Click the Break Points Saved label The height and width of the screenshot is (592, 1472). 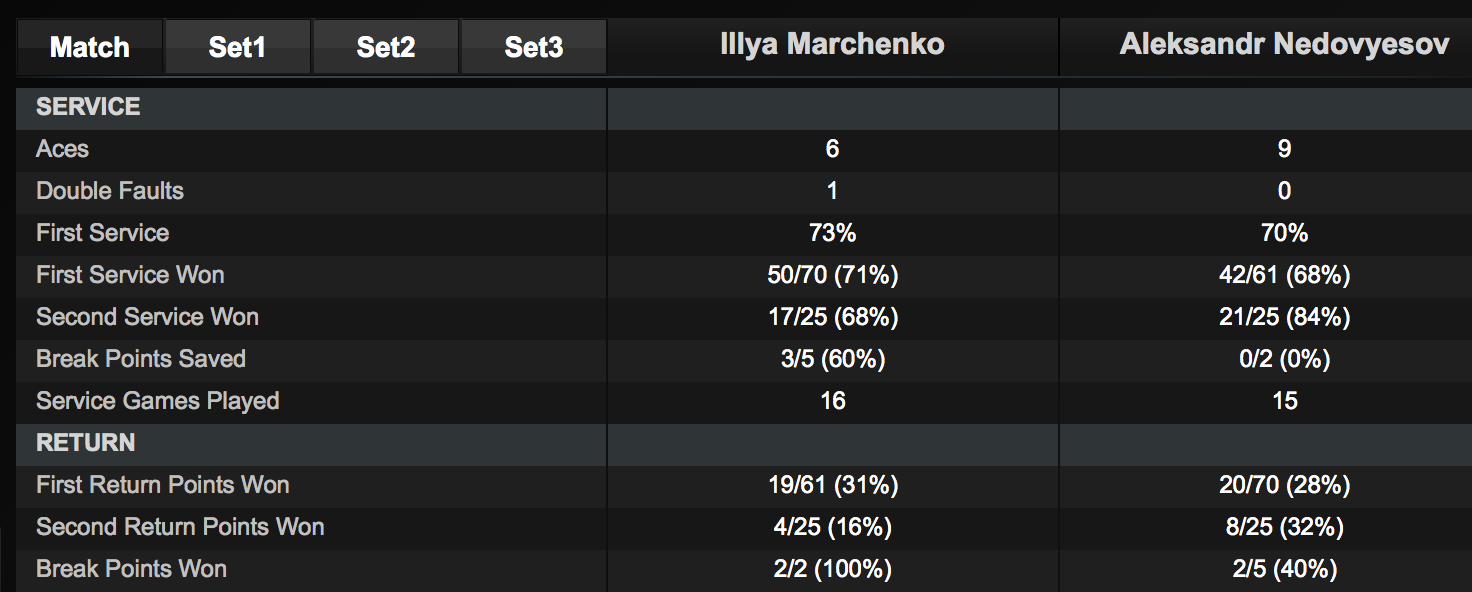(140, 359)
